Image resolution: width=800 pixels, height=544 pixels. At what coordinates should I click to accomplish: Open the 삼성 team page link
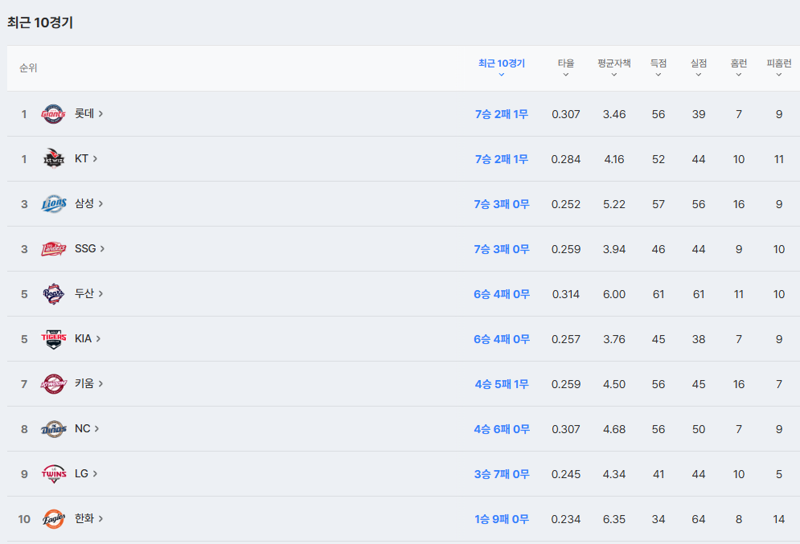[89, 203]
